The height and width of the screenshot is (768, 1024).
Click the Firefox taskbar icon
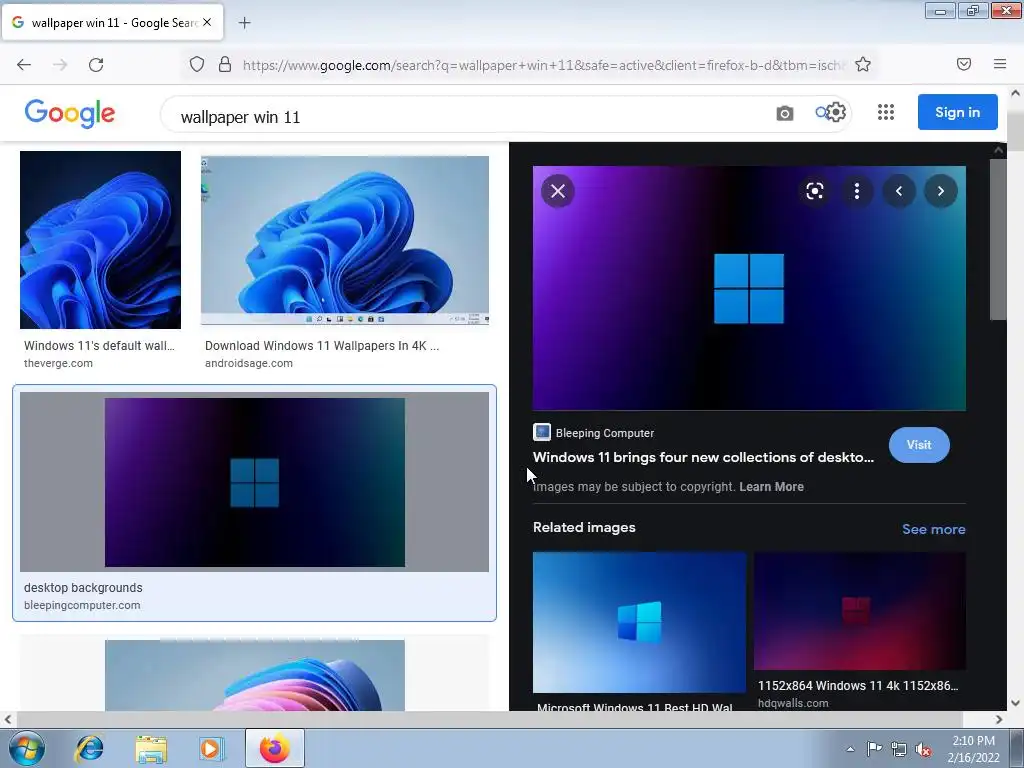point(275,748)
